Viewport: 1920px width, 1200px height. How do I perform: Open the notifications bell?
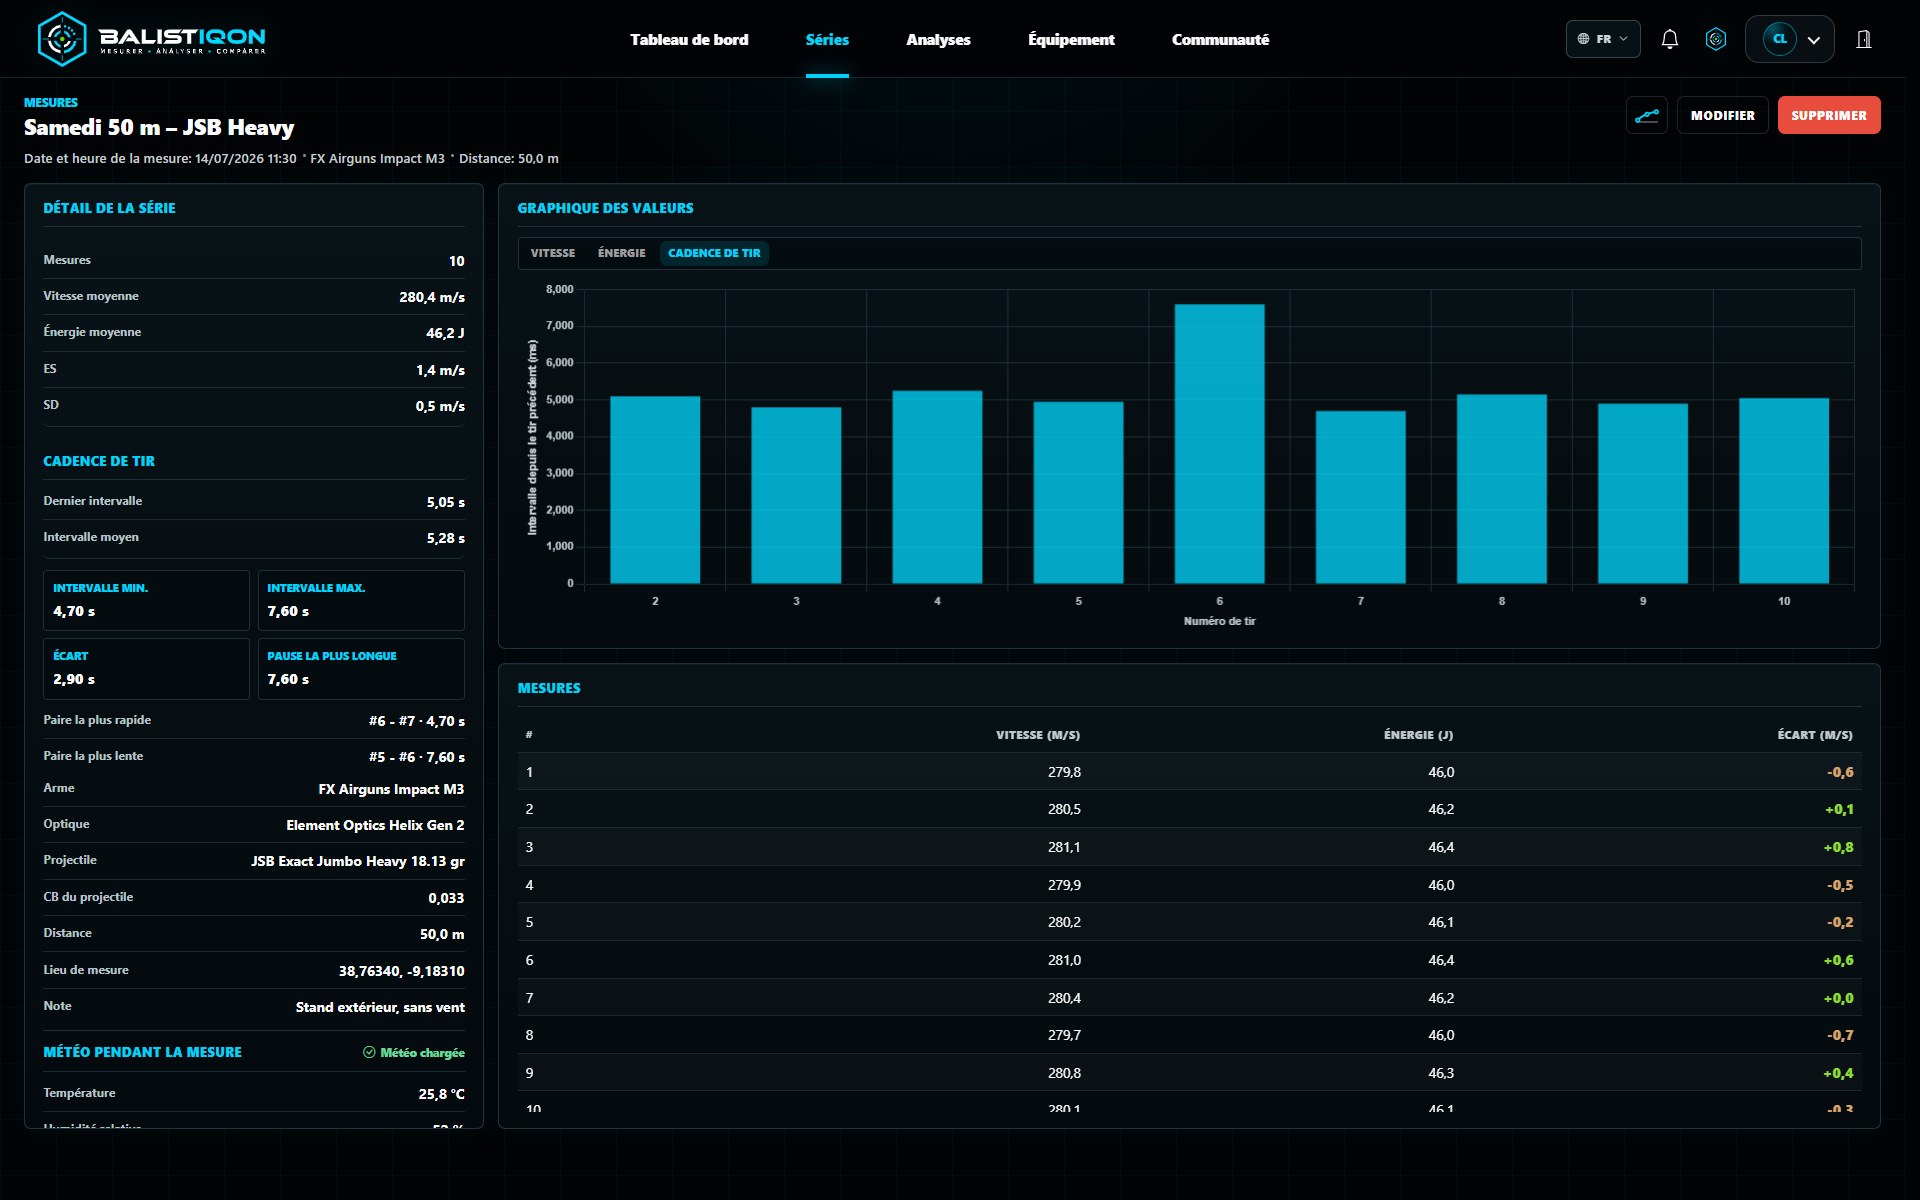(x=1669, y=39)
